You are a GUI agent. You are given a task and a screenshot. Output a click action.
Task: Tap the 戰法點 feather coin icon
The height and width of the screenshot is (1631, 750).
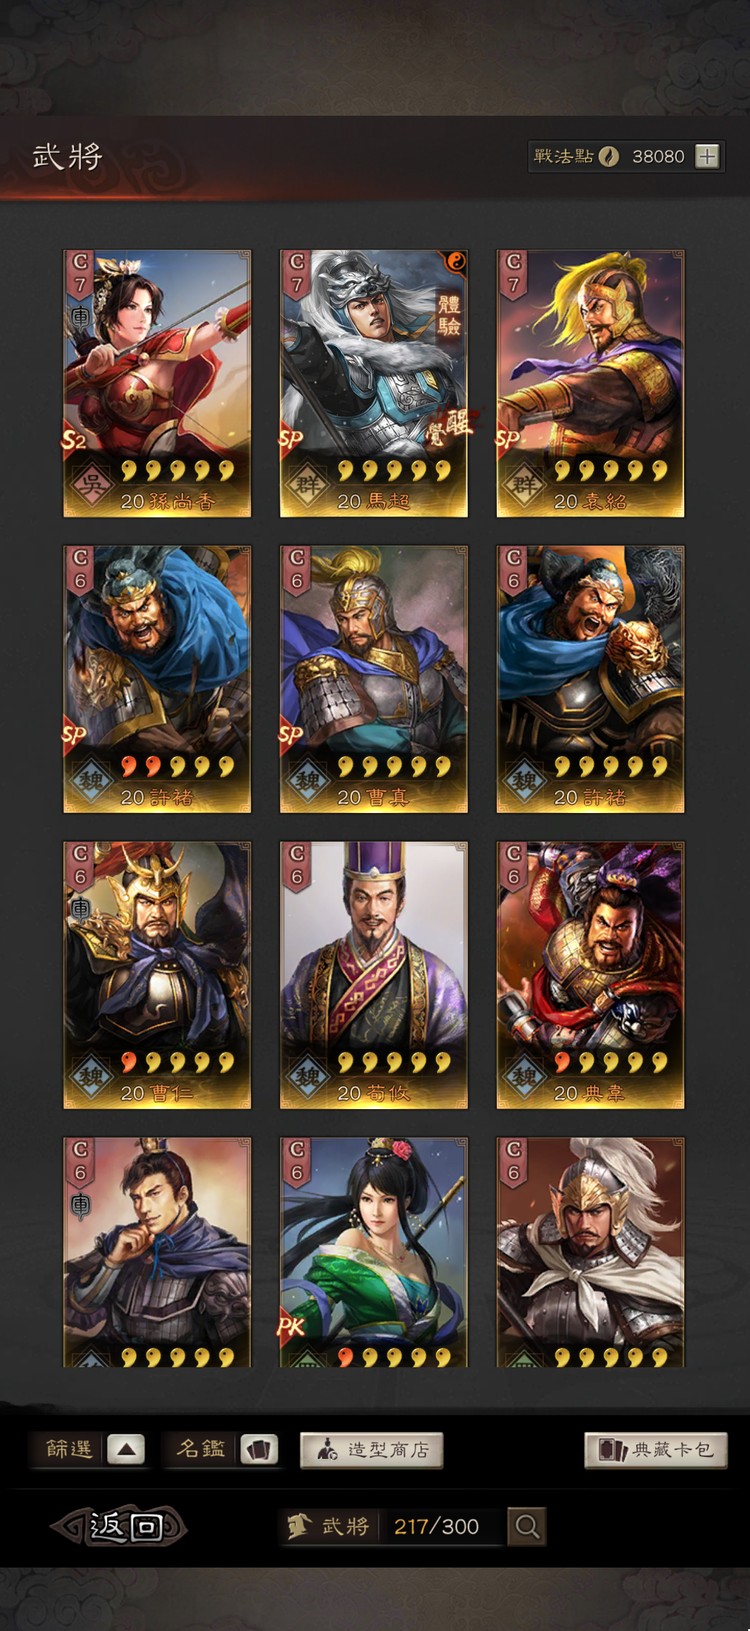608,156
